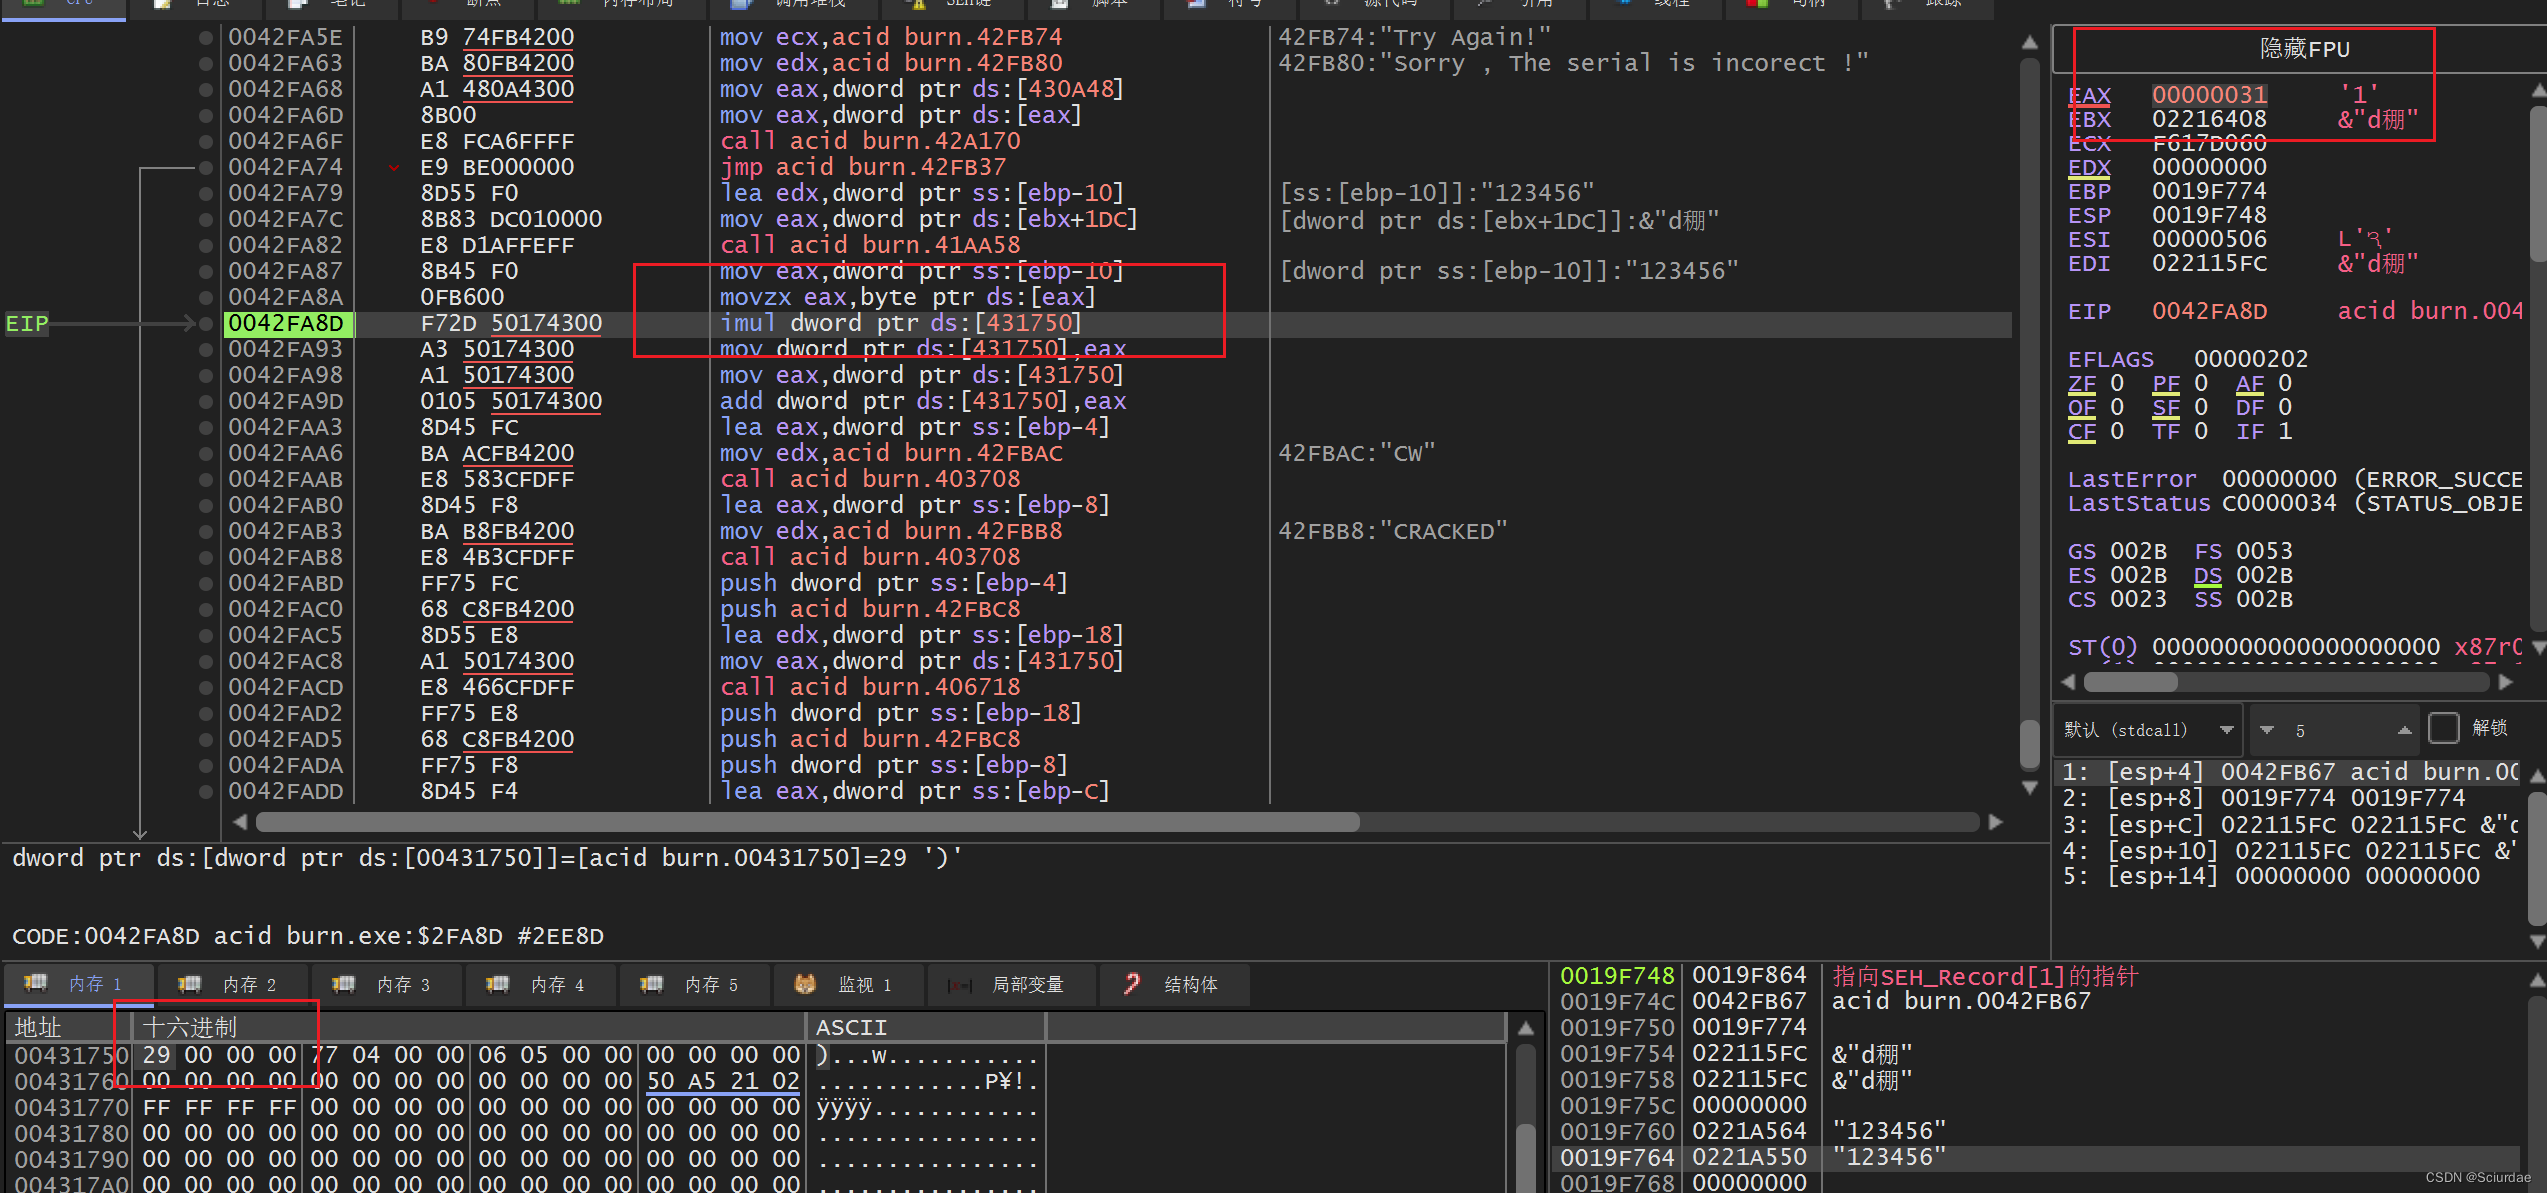
Task: Toggle breakpoint bullet at address 0042FADD
Action: click(205, 791)
